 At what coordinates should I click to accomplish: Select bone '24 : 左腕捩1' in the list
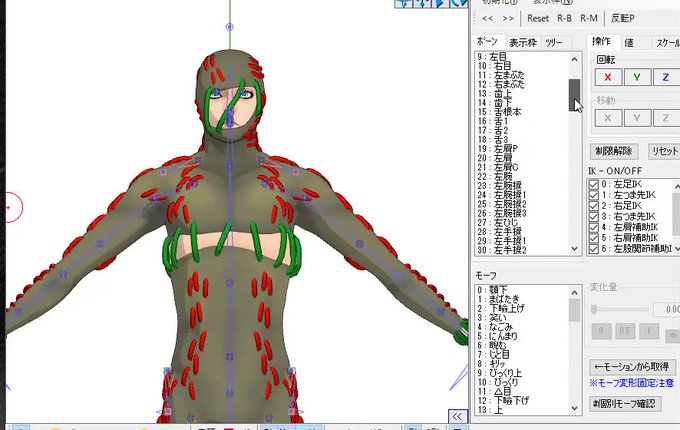pyautogui.click(x=502, y=195)
